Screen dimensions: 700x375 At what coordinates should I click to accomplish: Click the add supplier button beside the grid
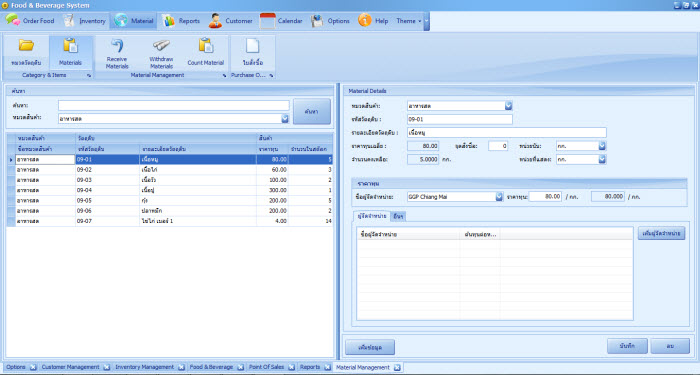[661, 233]
